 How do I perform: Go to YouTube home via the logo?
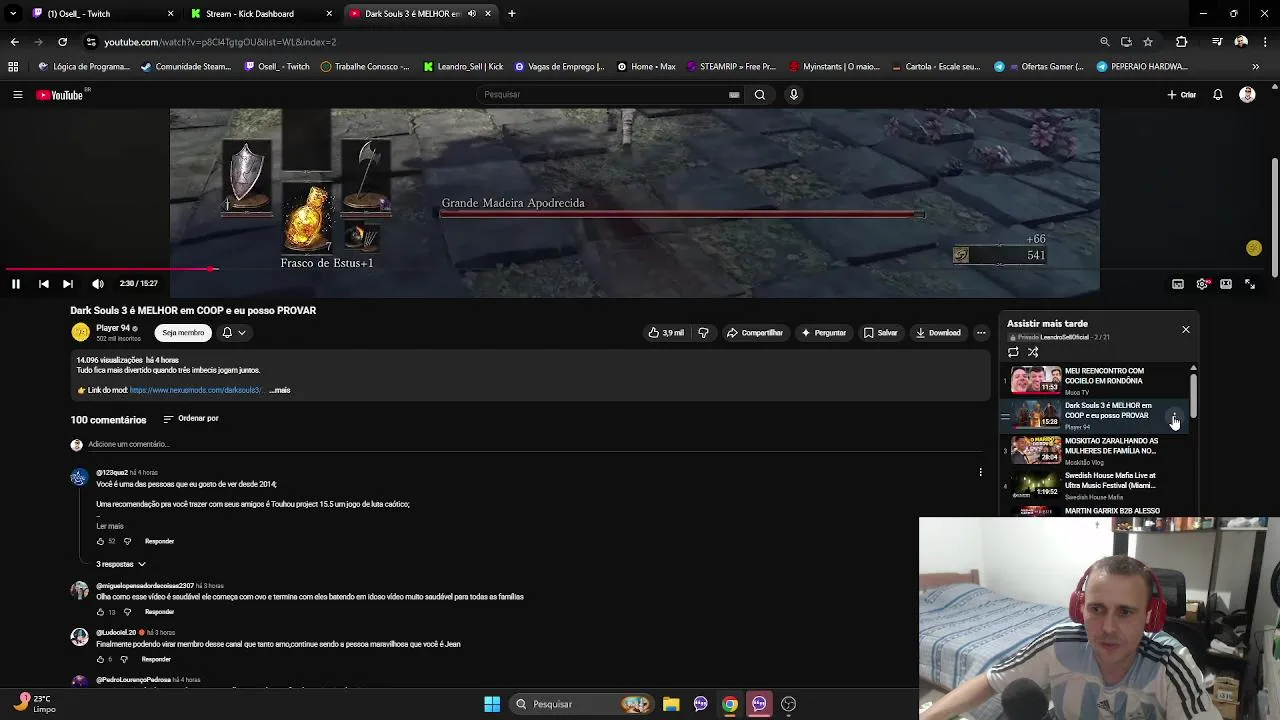click(60, 95)
